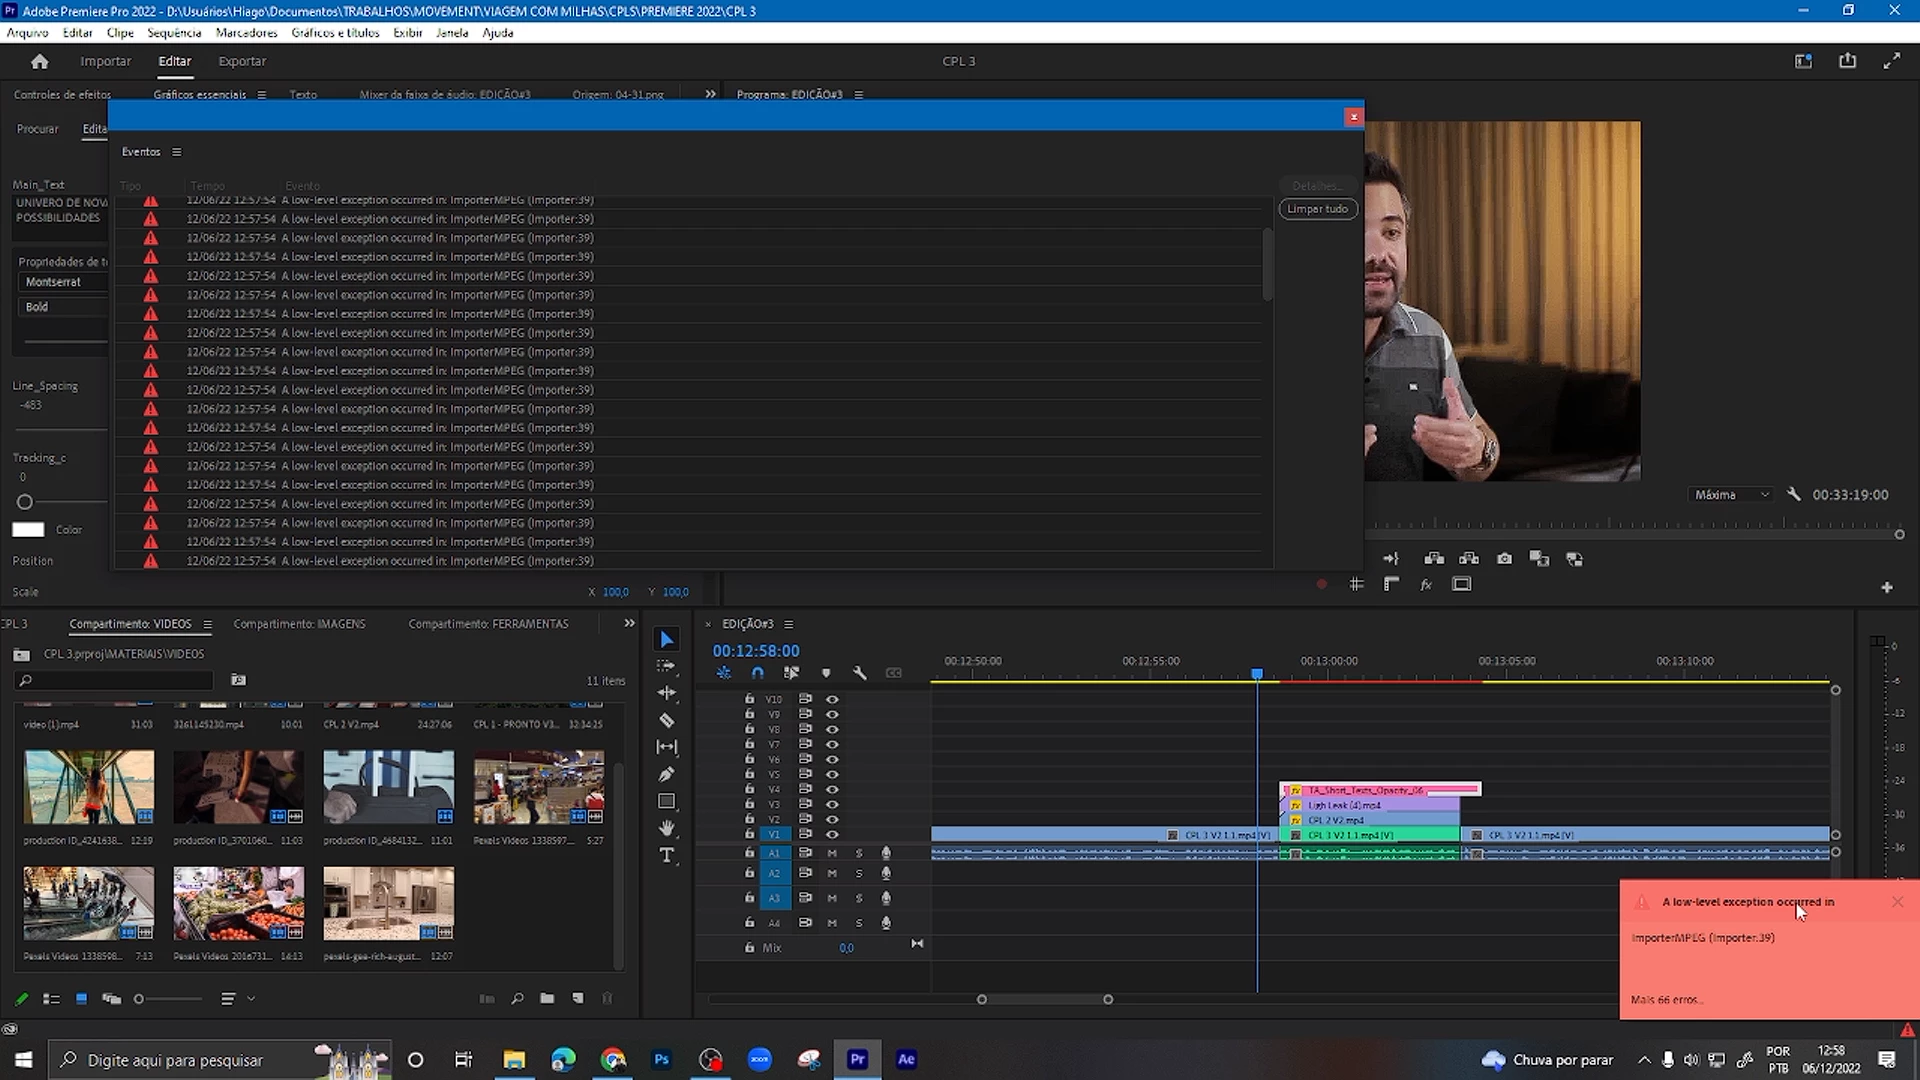Hide track V10 output eye
The height and width of the screenshot is (1080, 1920).
(832, 699)
